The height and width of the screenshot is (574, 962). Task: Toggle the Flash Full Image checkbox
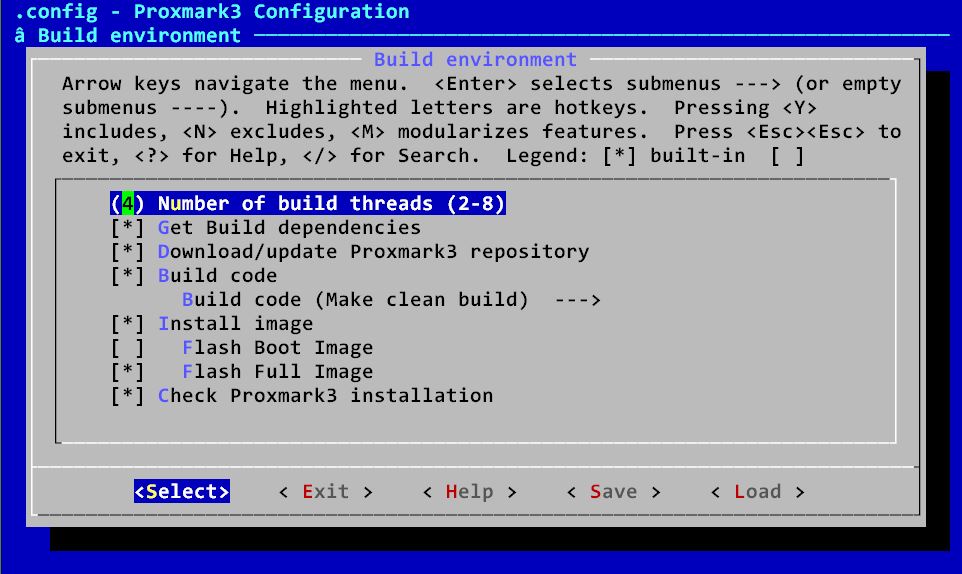(128, 372)
